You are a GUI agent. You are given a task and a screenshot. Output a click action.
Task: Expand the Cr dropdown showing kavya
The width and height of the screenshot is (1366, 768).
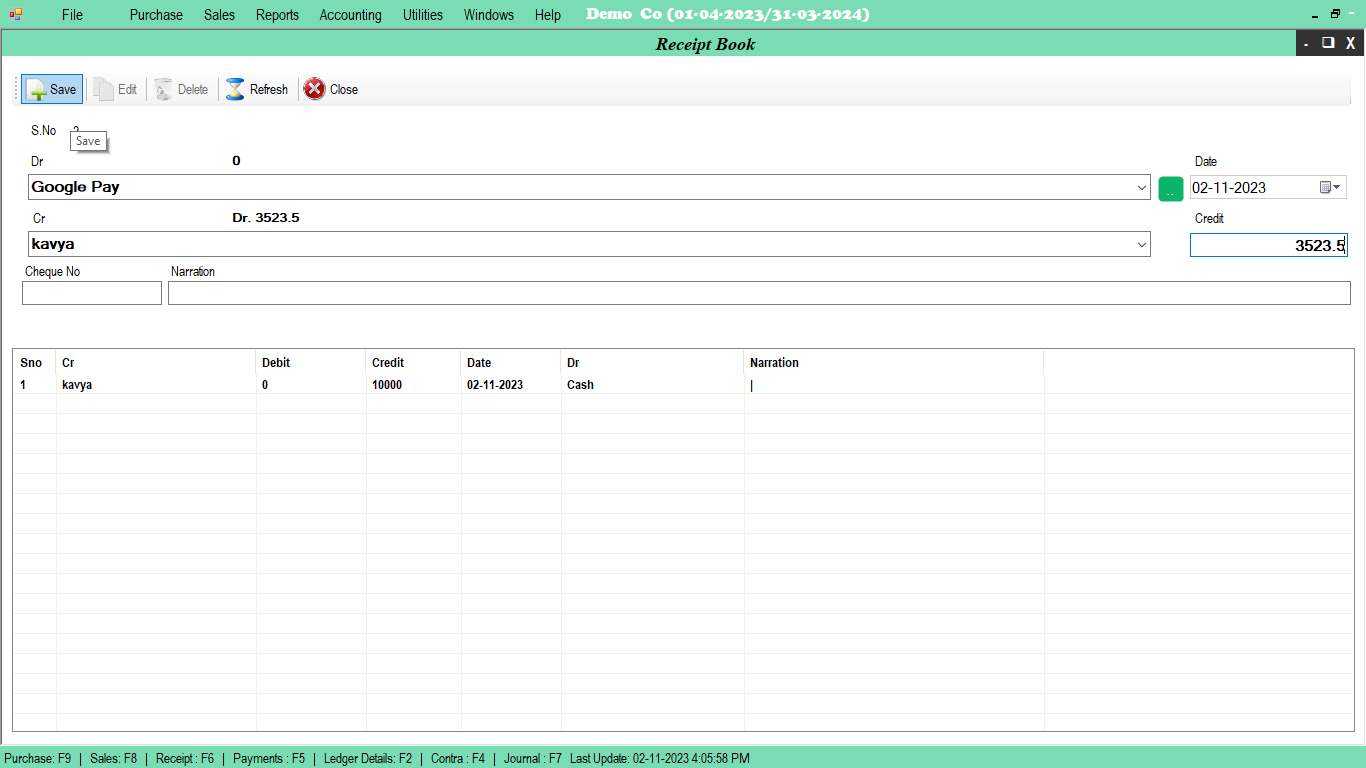1142,244
